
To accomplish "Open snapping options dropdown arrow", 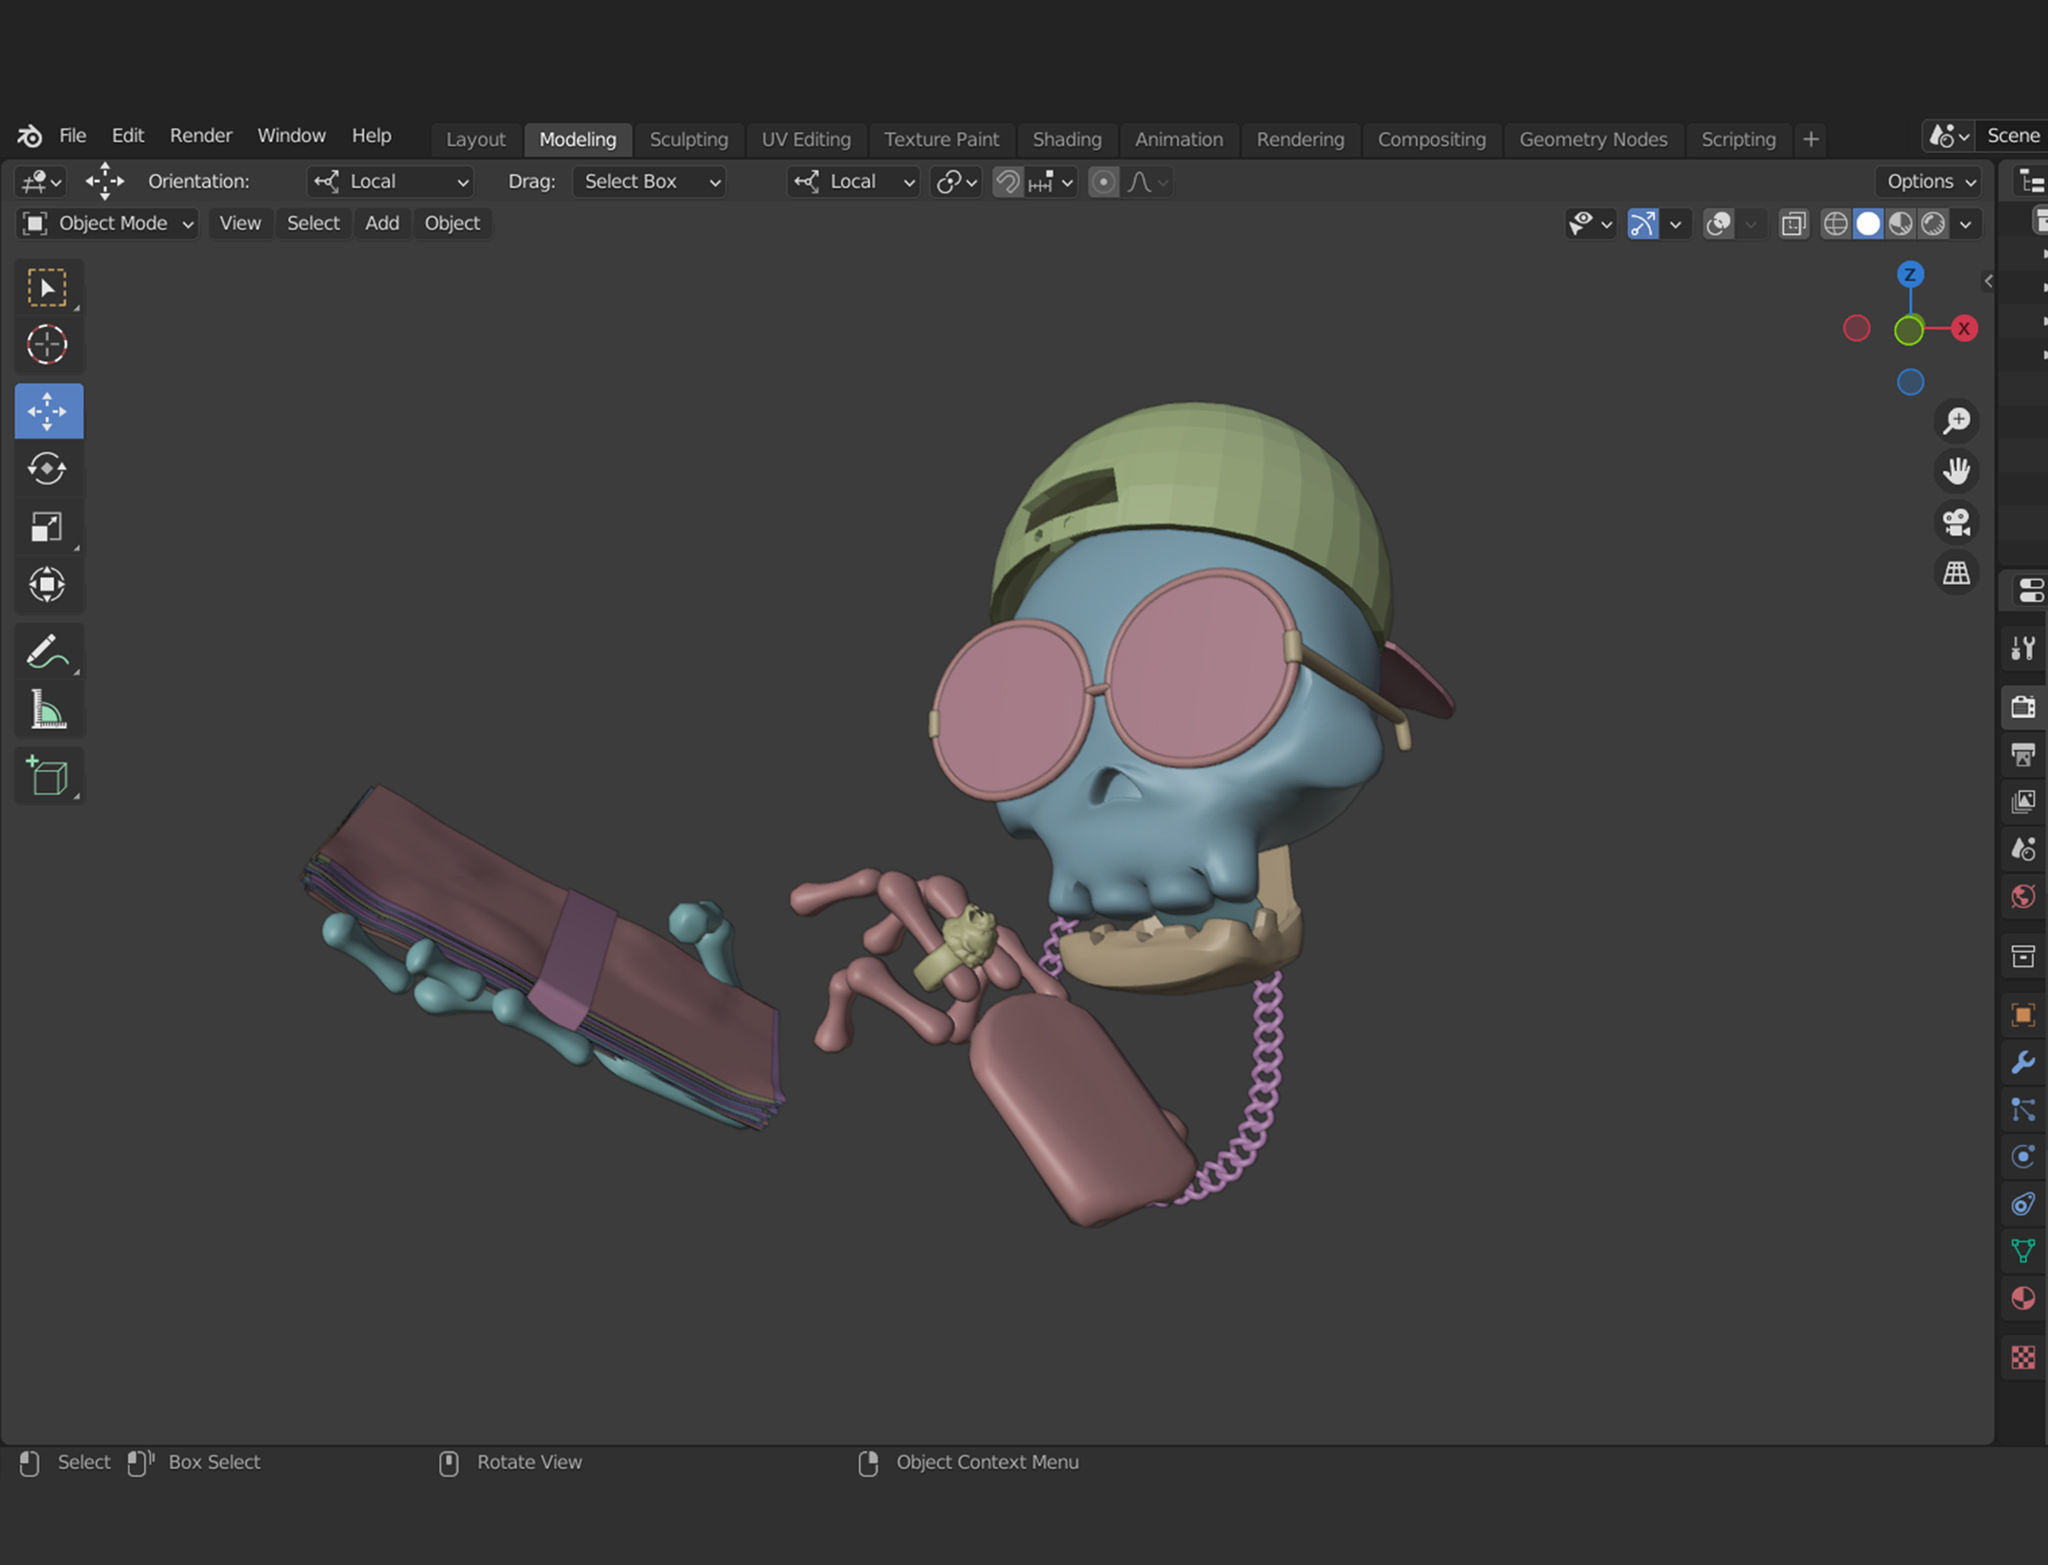I will click(1067, 182).
